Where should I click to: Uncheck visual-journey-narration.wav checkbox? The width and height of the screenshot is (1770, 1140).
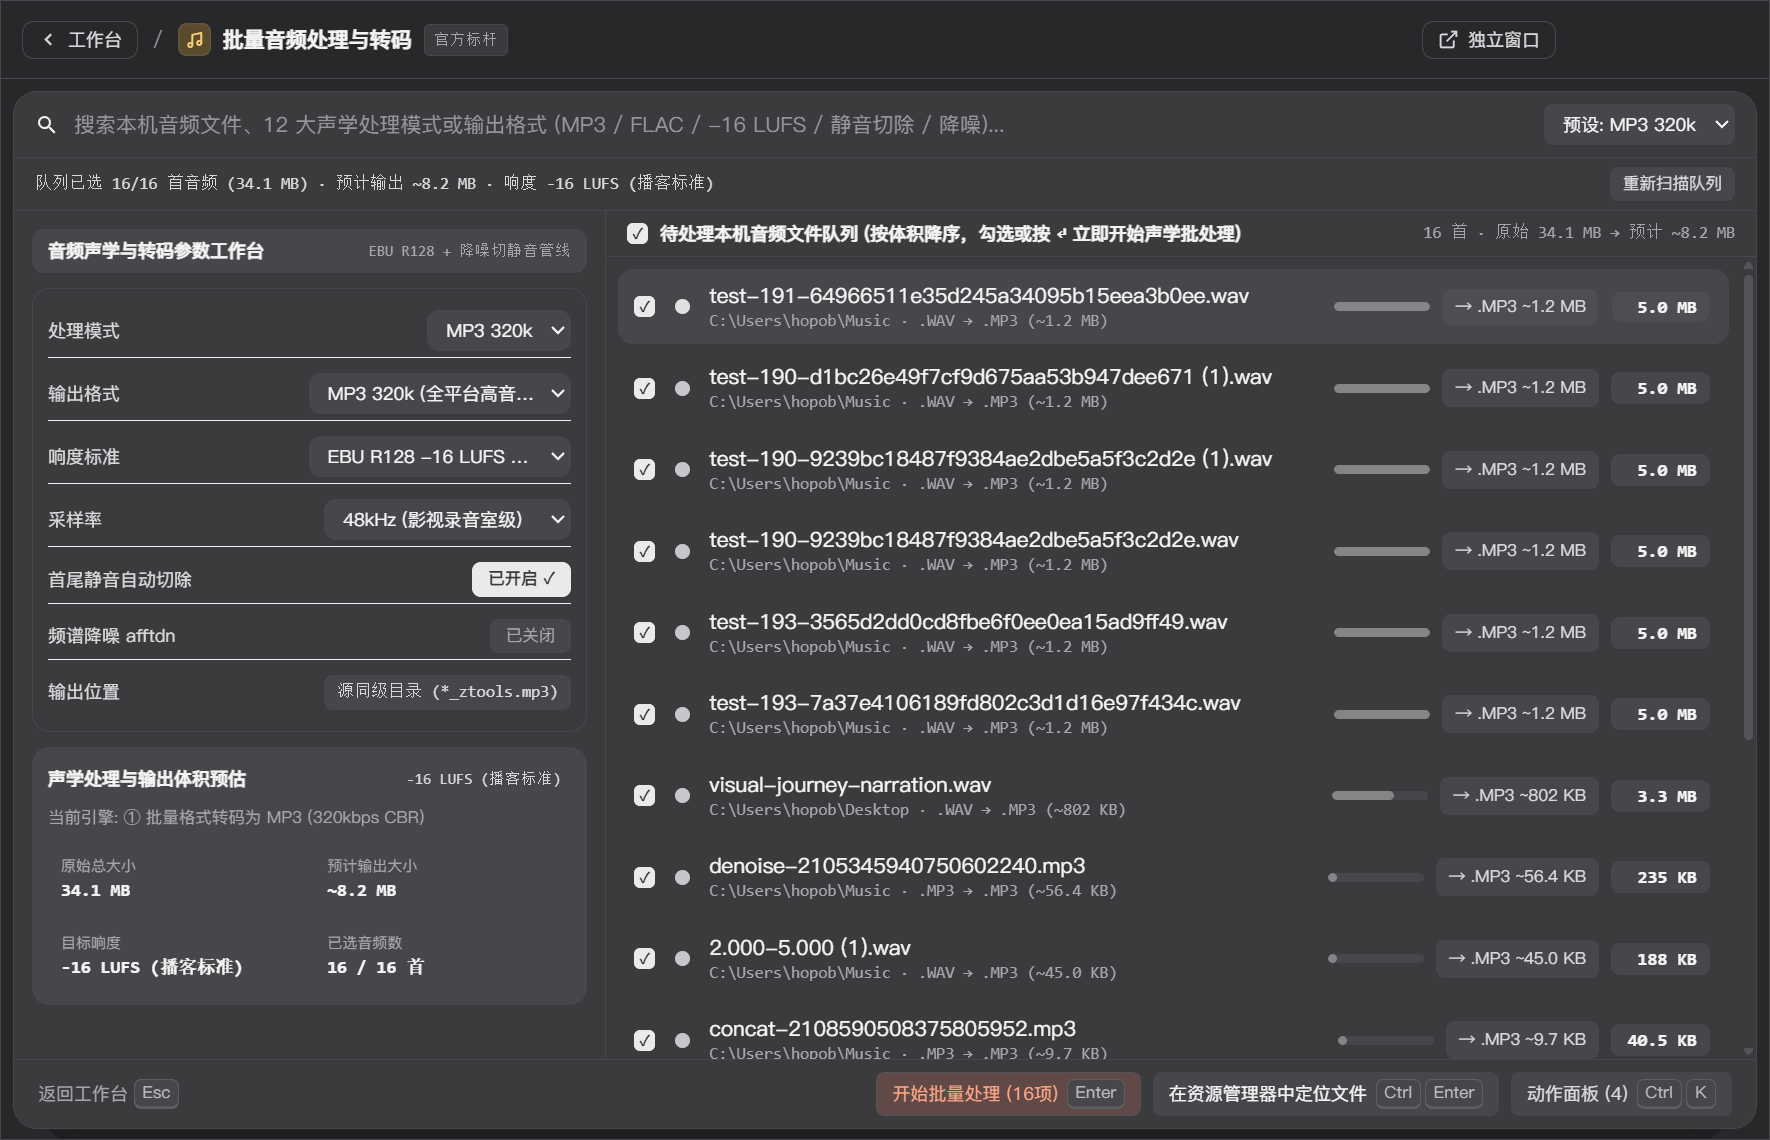pos(645,796)
